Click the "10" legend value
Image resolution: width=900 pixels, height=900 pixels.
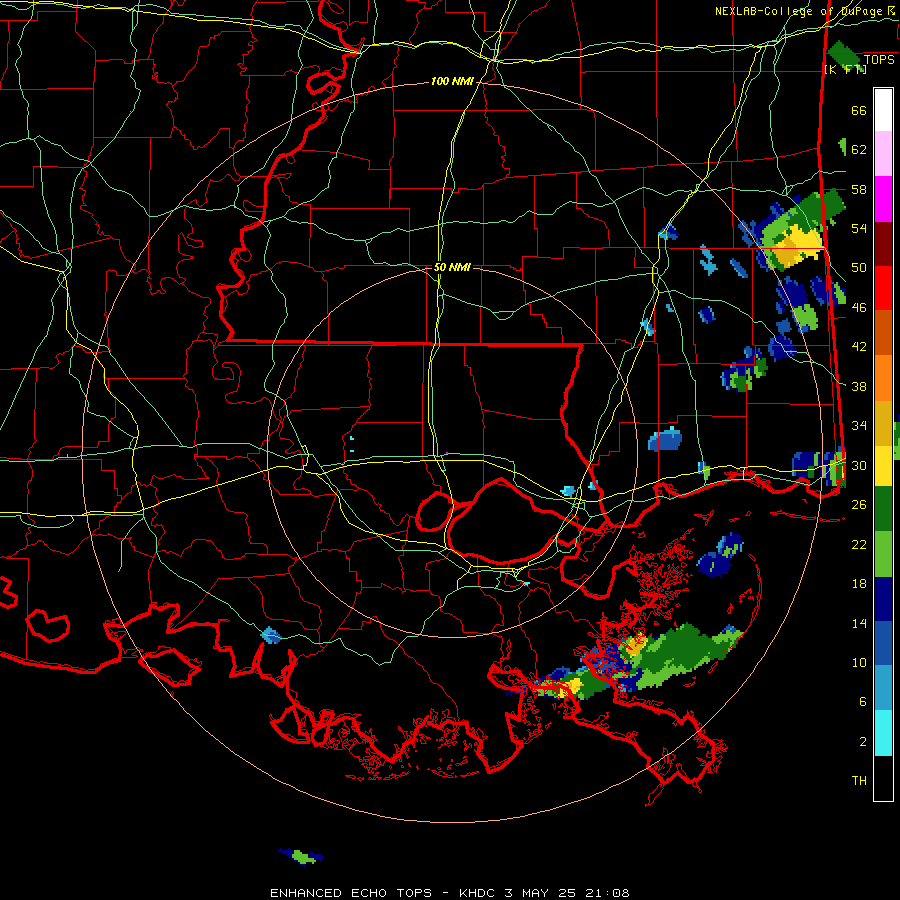pos(859,662)
